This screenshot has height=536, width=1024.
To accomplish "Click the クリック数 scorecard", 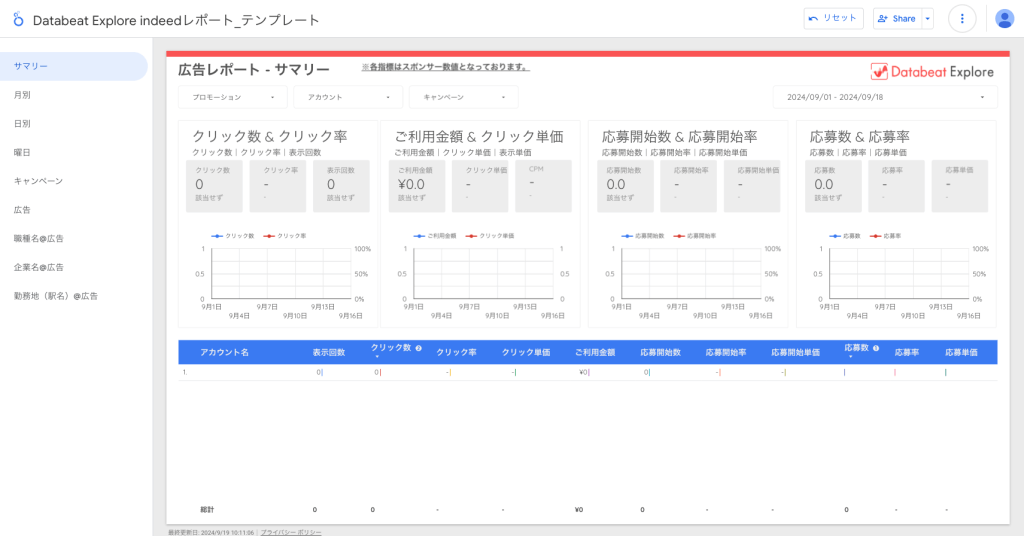I will point(214,186).
